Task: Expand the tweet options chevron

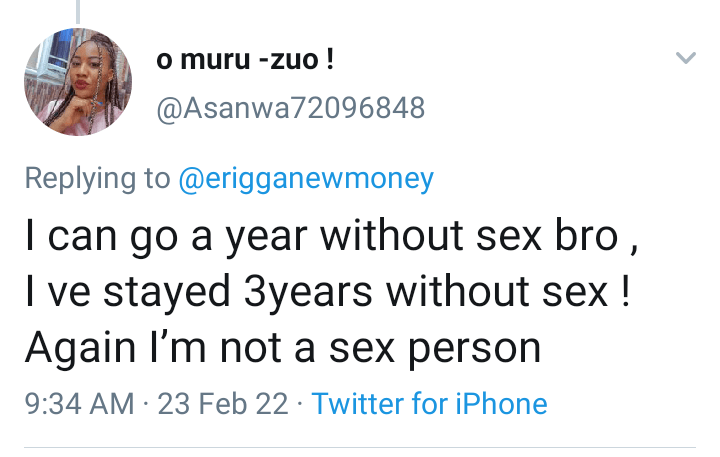Action: pos(685,59)
